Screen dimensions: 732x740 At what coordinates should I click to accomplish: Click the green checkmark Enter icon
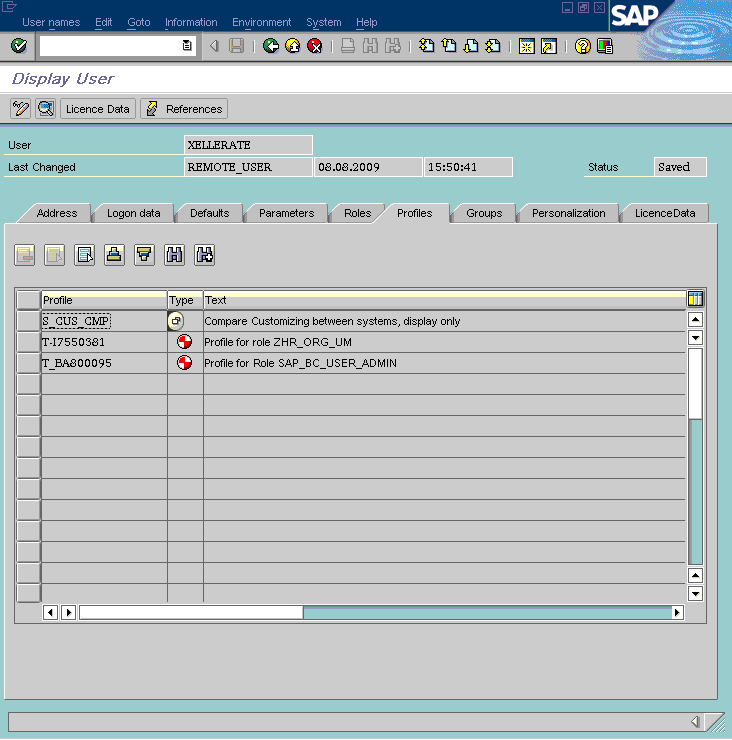click(19, 46)
